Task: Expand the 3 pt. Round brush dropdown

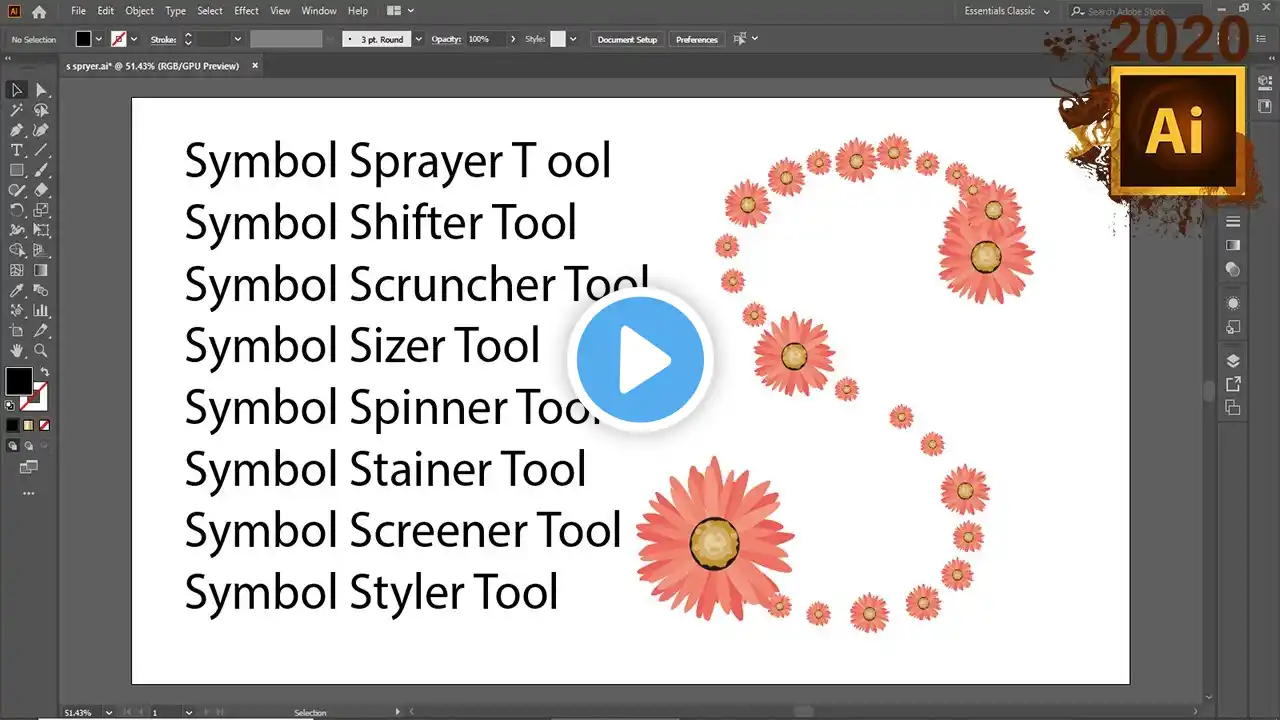Action: [418, 39]
